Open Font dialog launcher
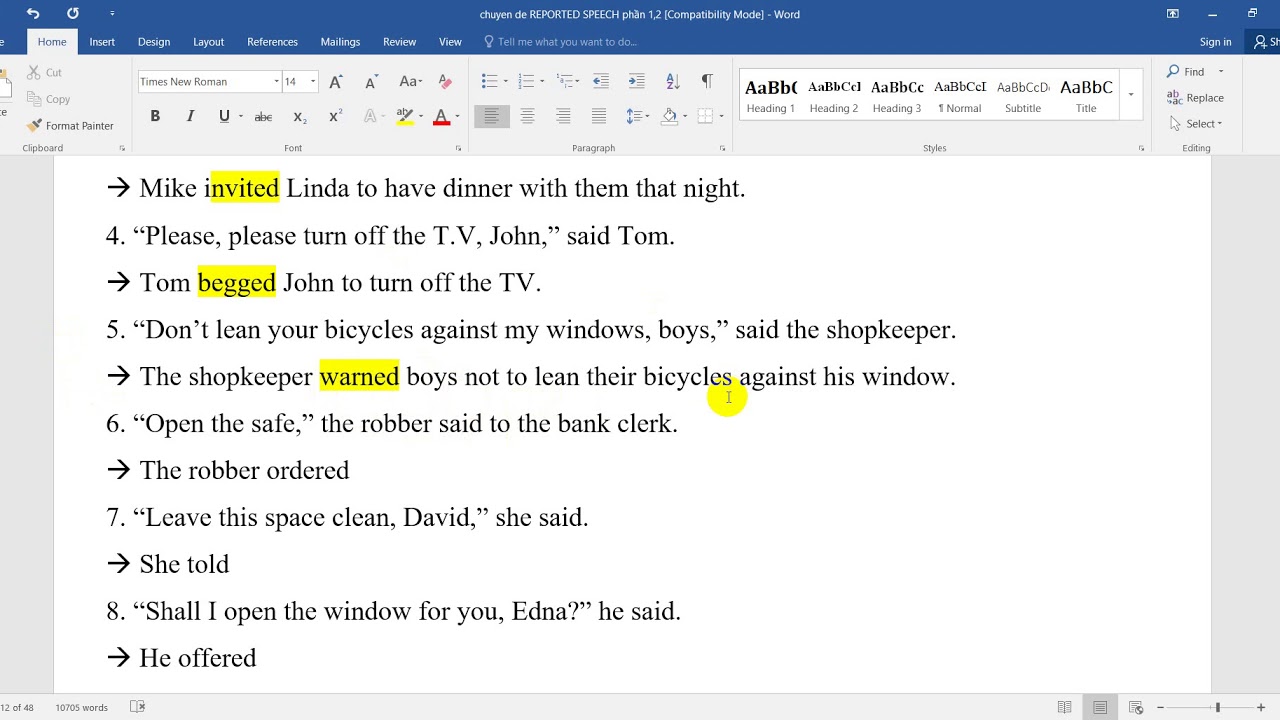 (458, 148)
